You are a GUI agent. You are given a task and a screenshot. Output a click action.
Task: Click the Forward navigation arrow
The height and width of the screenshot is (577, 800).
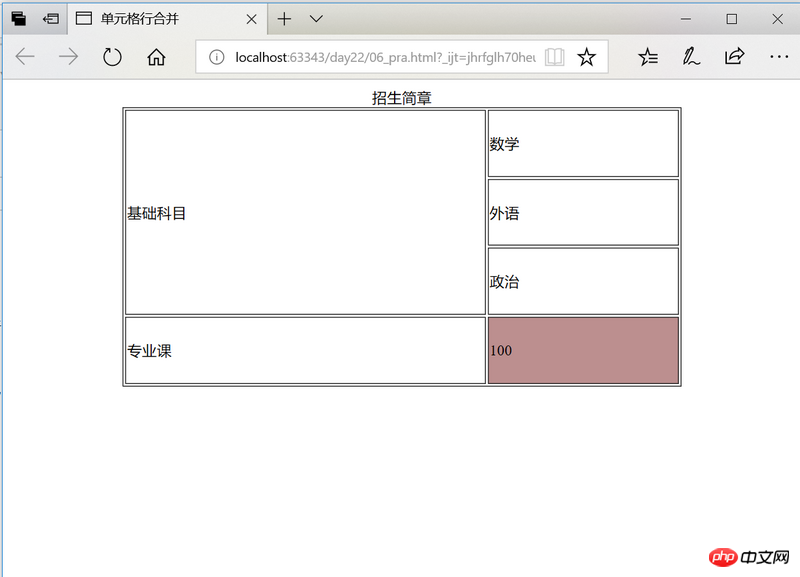[x=66, y=57]
